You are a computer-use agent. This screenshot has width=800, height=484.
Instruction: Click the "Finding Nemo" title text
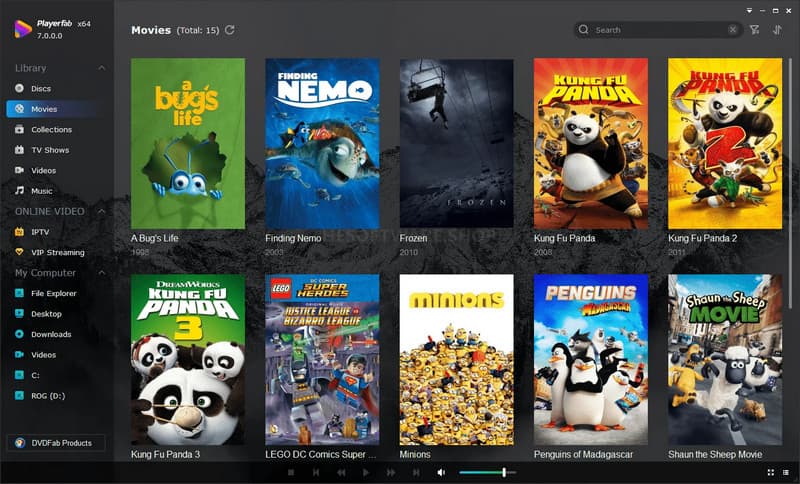(293, 238)
